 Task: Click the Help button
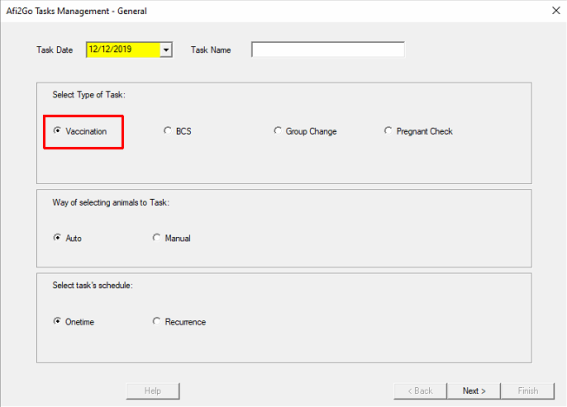tap(153, 391)
